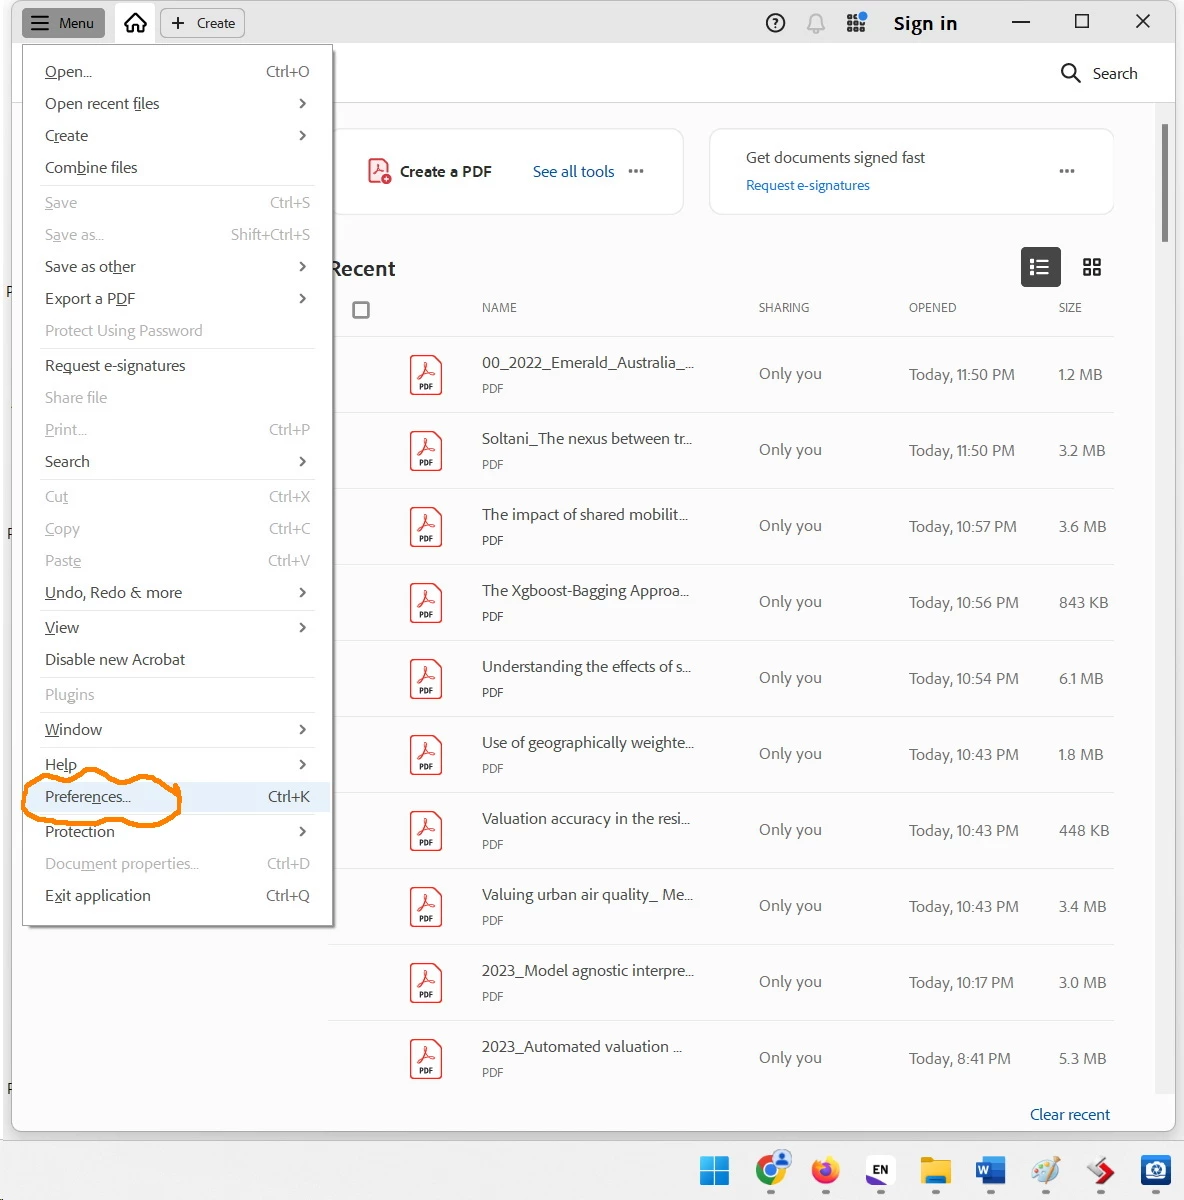Open File Explorer from the taskbar
Screen dimensions: 1184x1200
click(936, 1170)
